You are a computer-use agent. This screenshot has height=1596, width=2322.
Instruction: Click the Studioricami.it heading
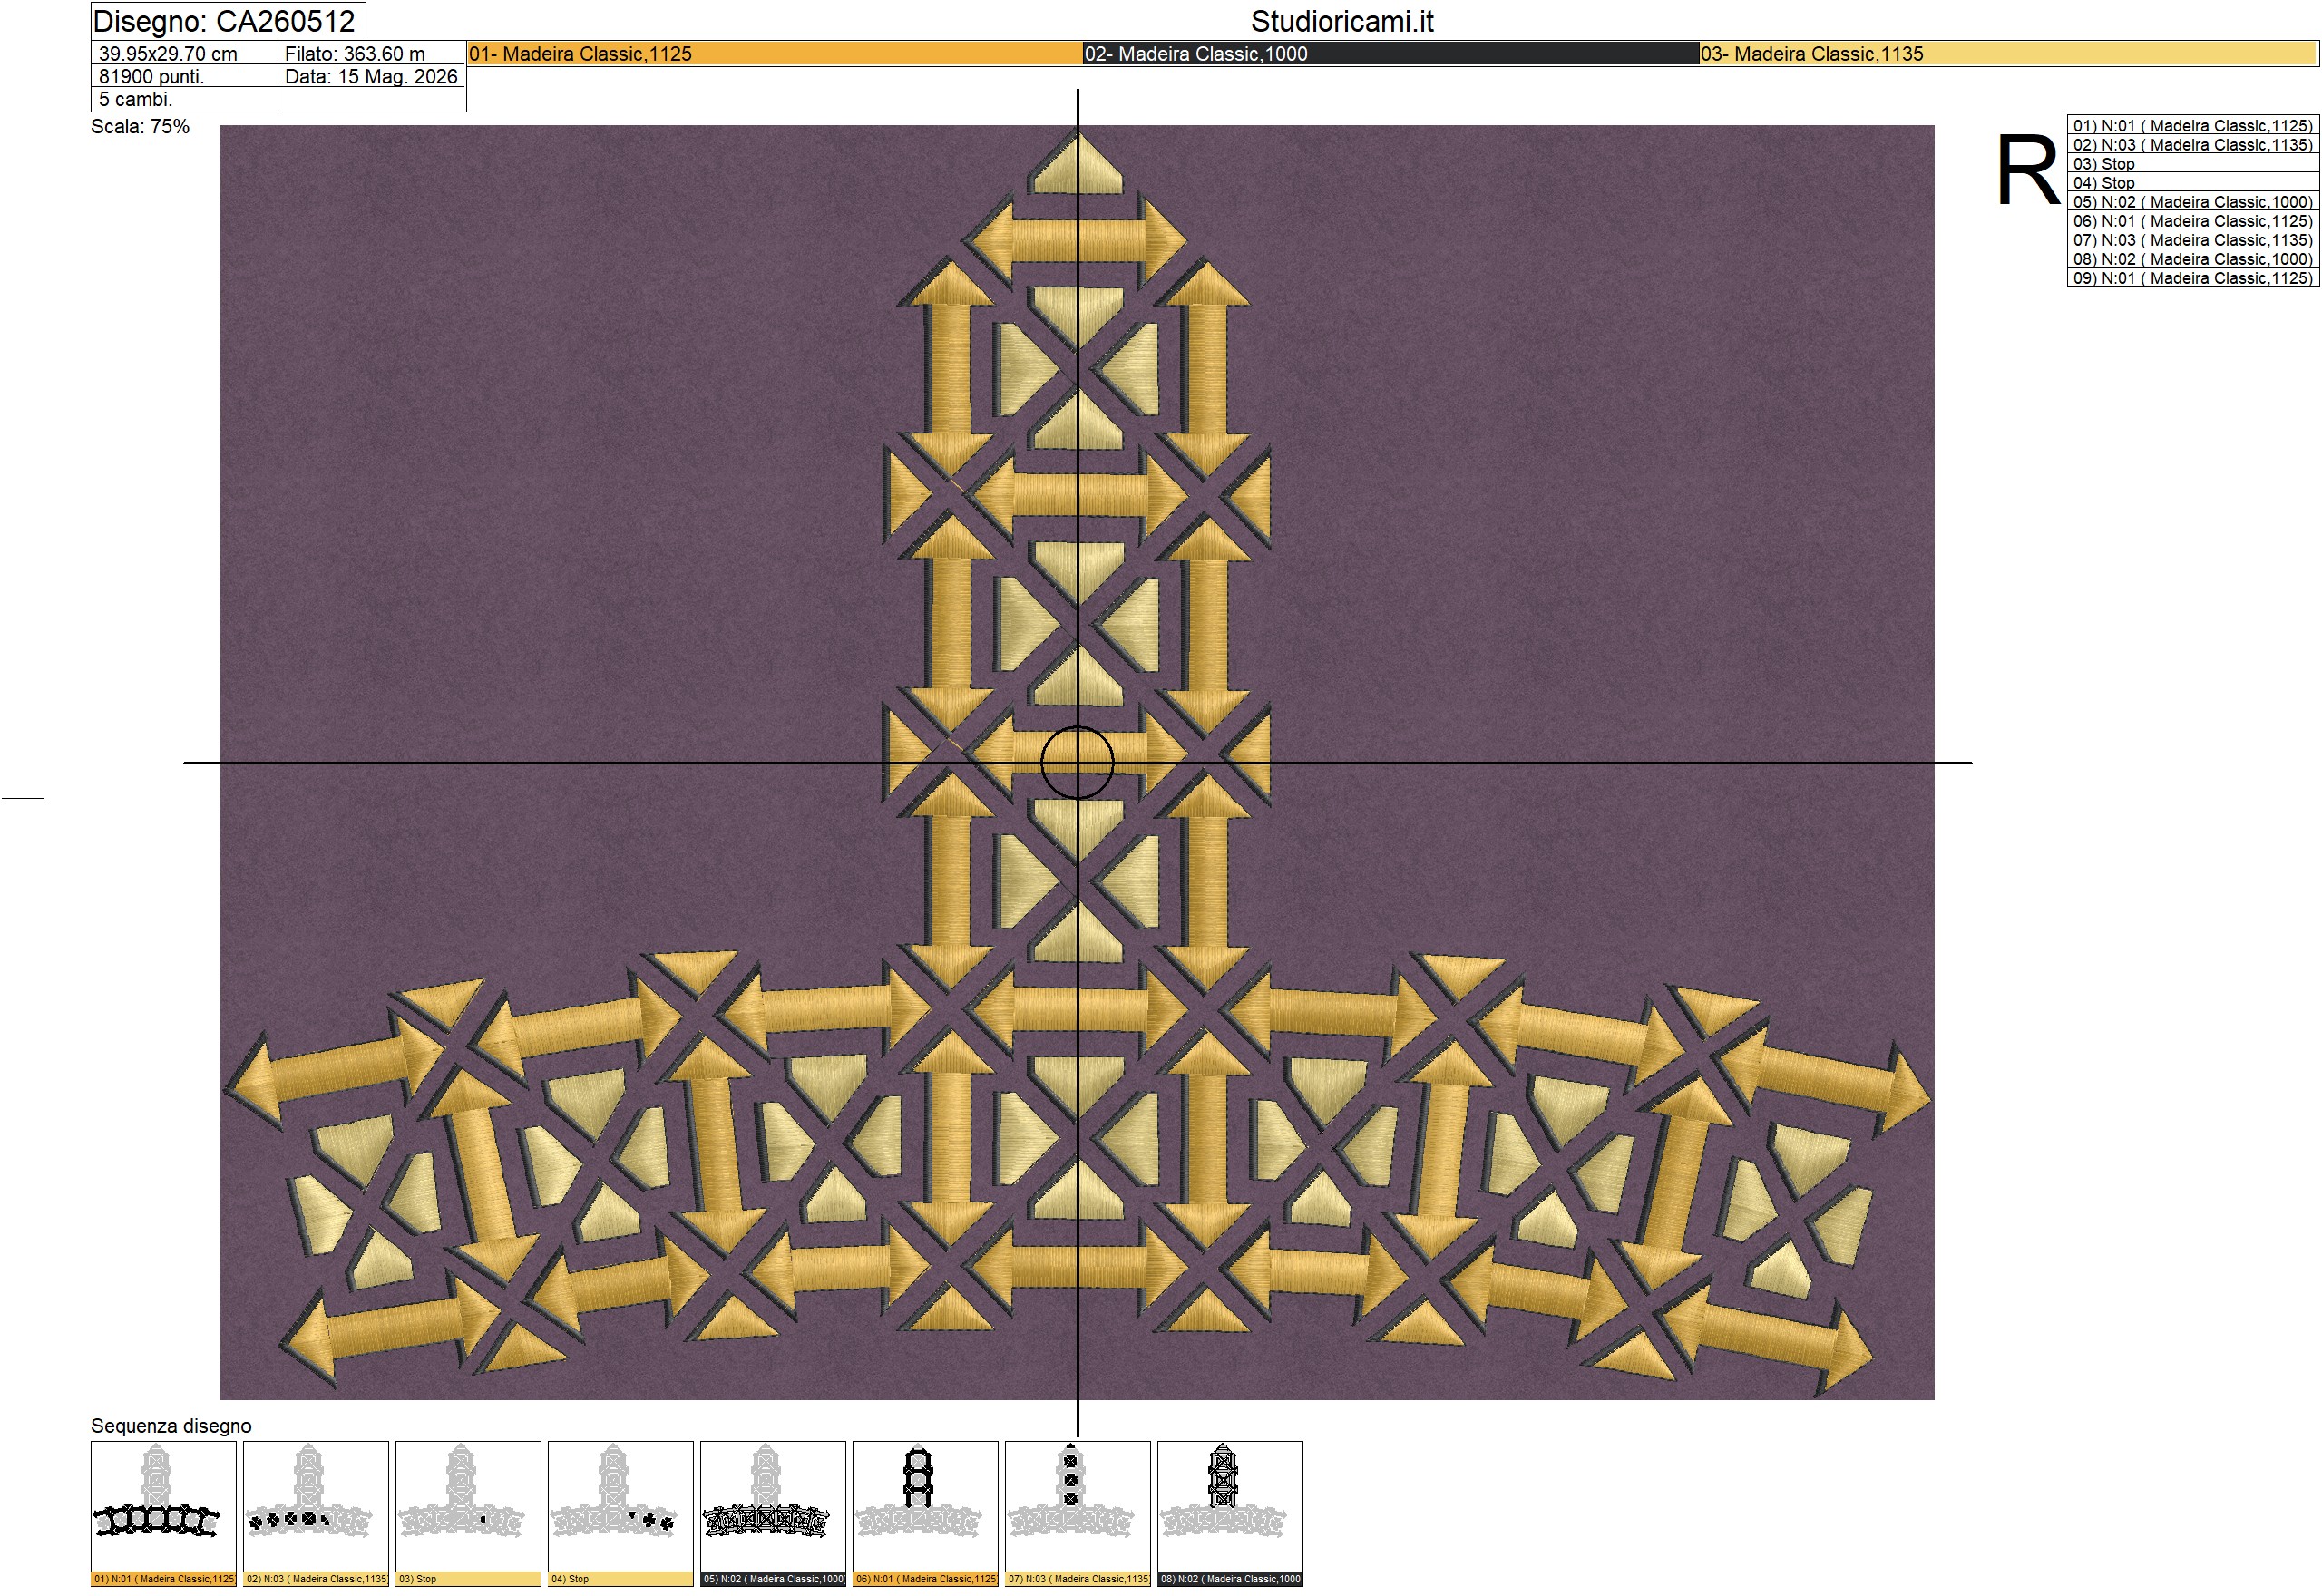1342,21
